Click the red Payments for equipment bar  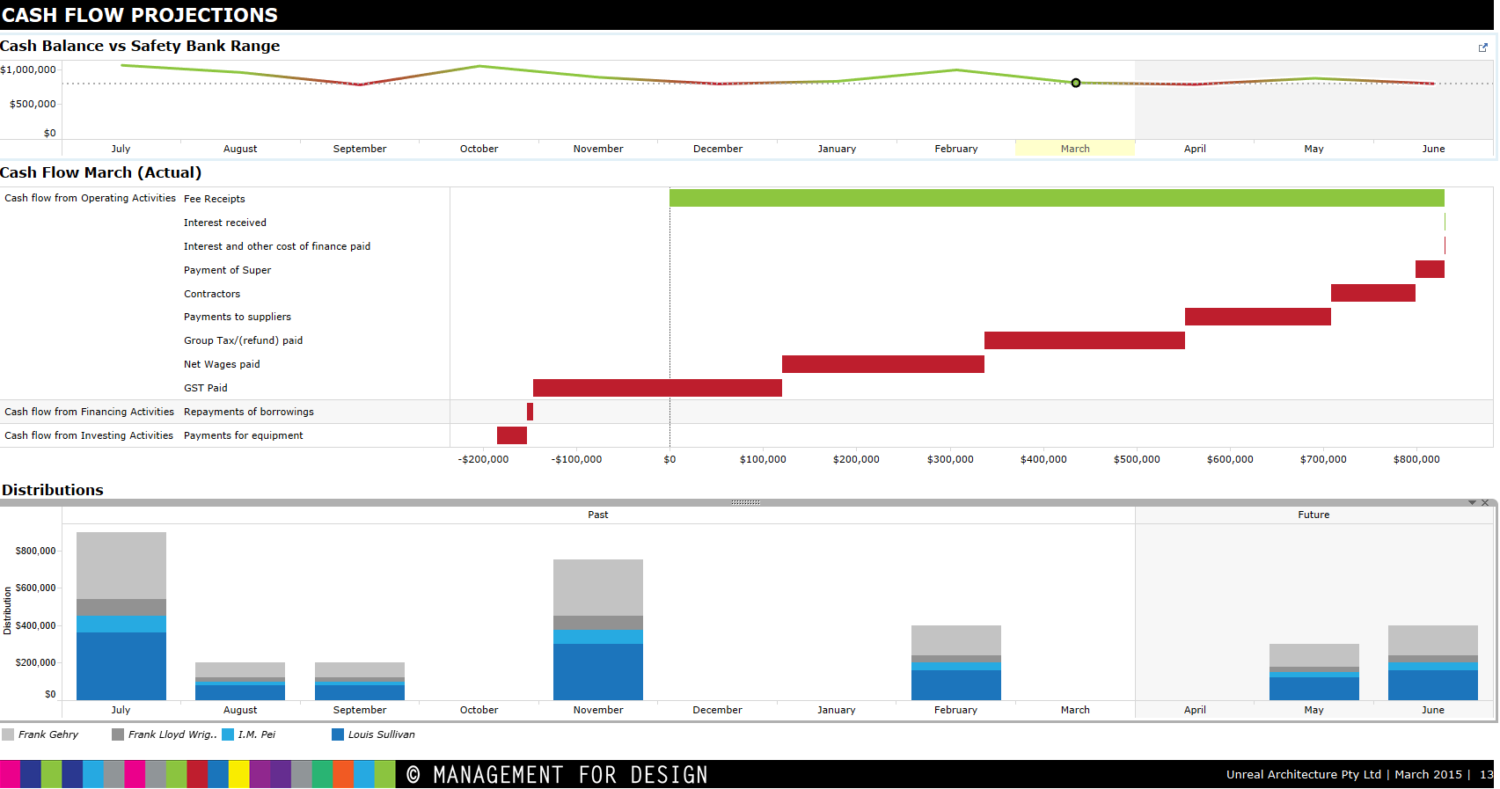click(x=512, y=435)
